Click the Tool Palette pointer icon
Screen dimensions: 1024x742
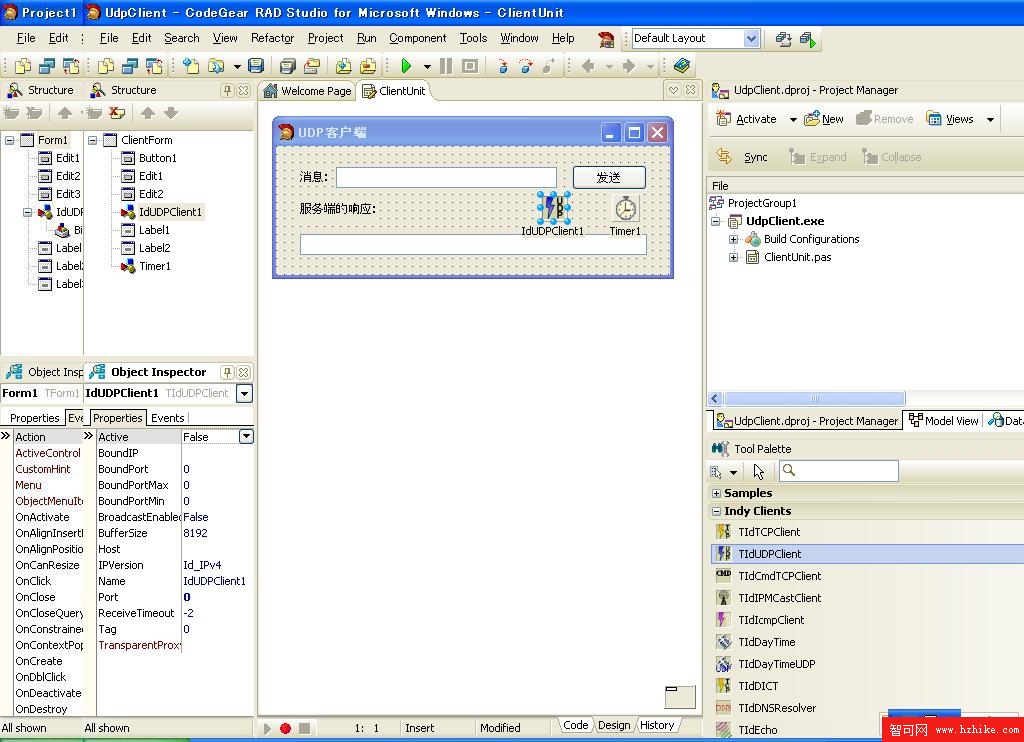(758, 472)
